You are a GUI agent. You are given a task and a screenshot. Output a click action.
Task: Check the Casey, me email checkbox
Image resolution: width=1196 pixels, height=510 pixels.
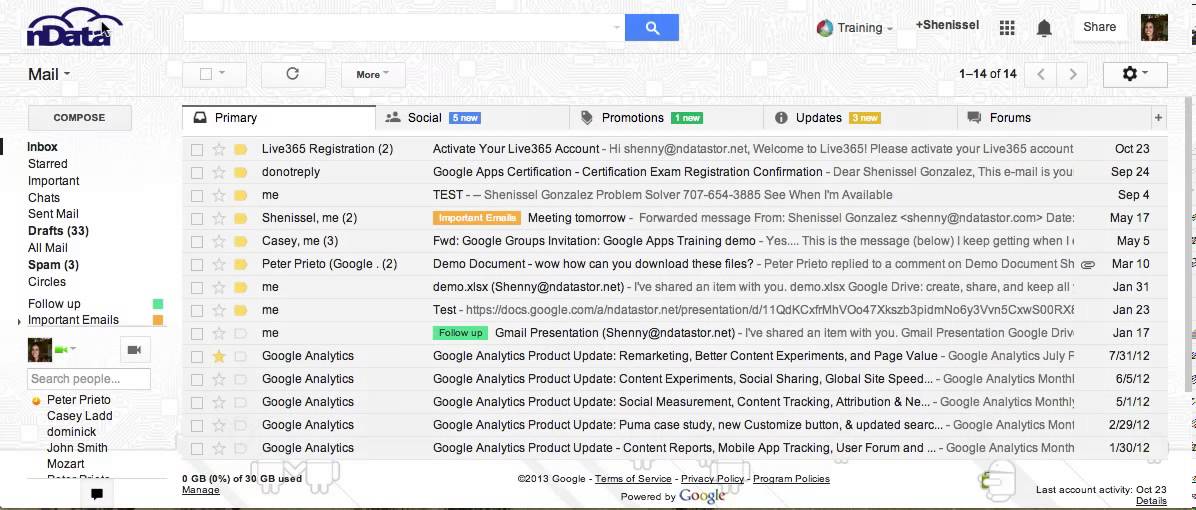click(197, 242)
